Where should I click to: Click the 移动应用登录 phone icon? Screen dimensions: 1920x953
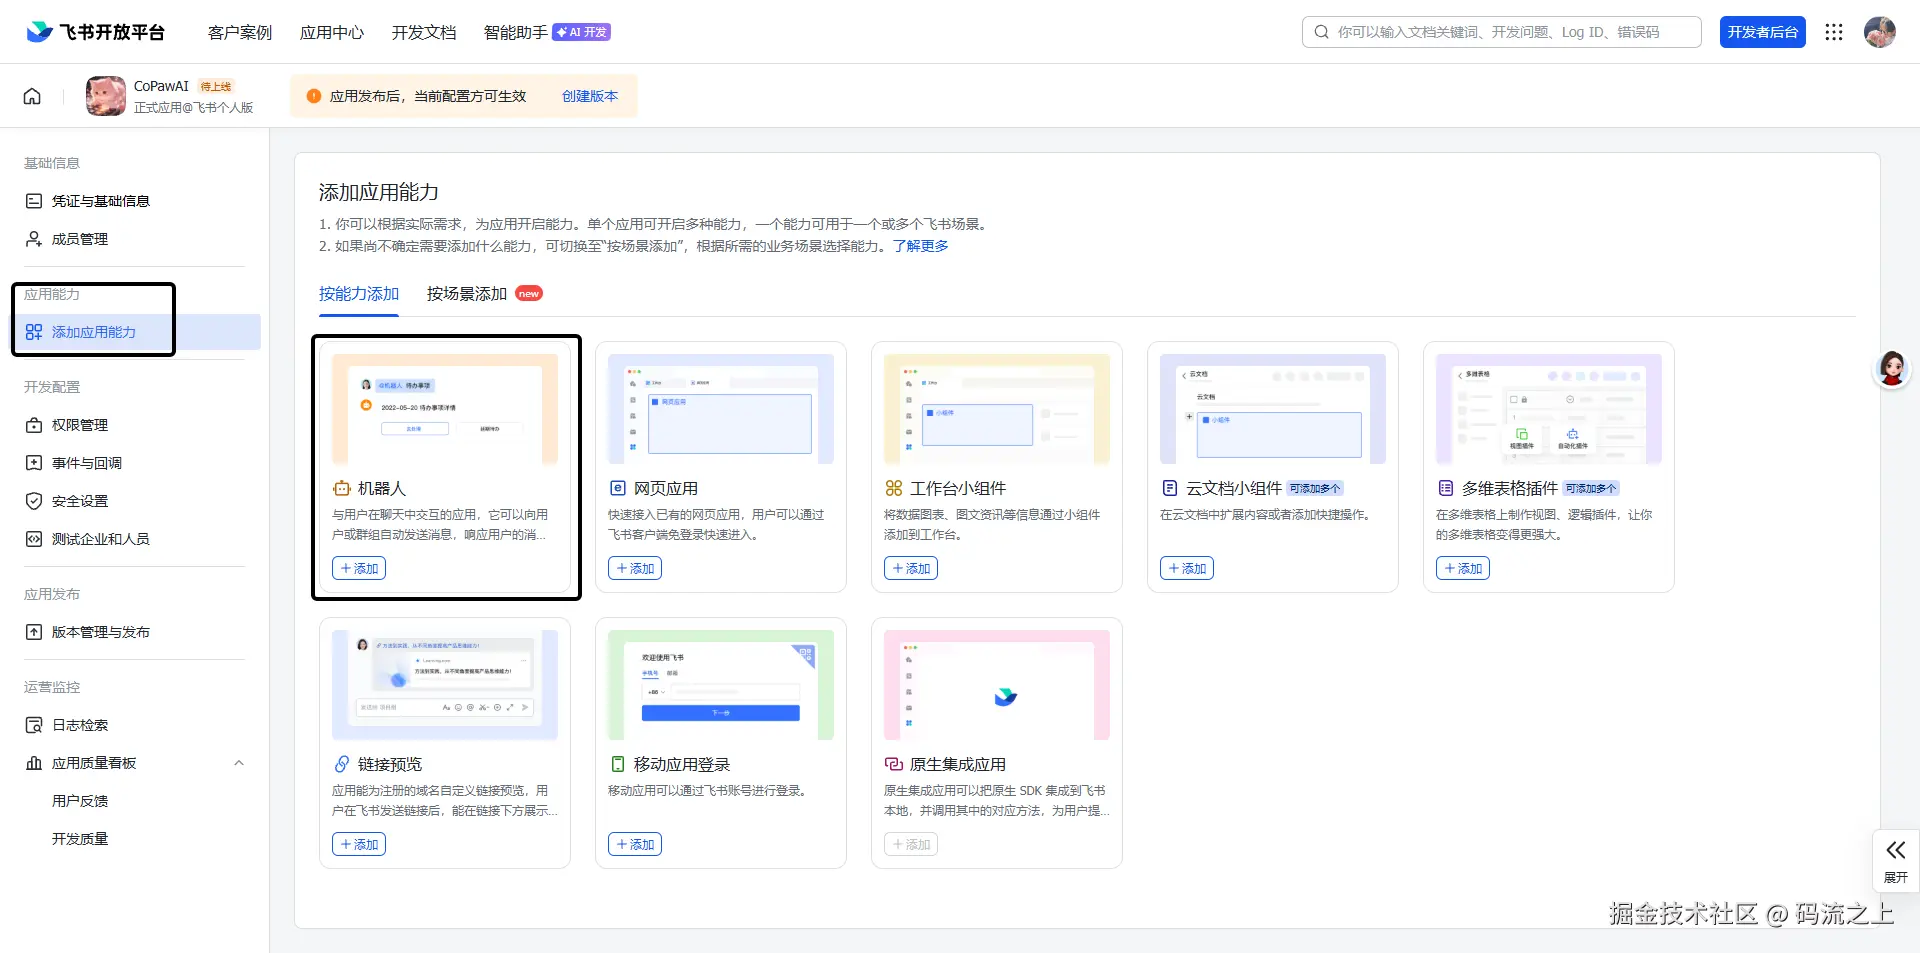(618, 764)
